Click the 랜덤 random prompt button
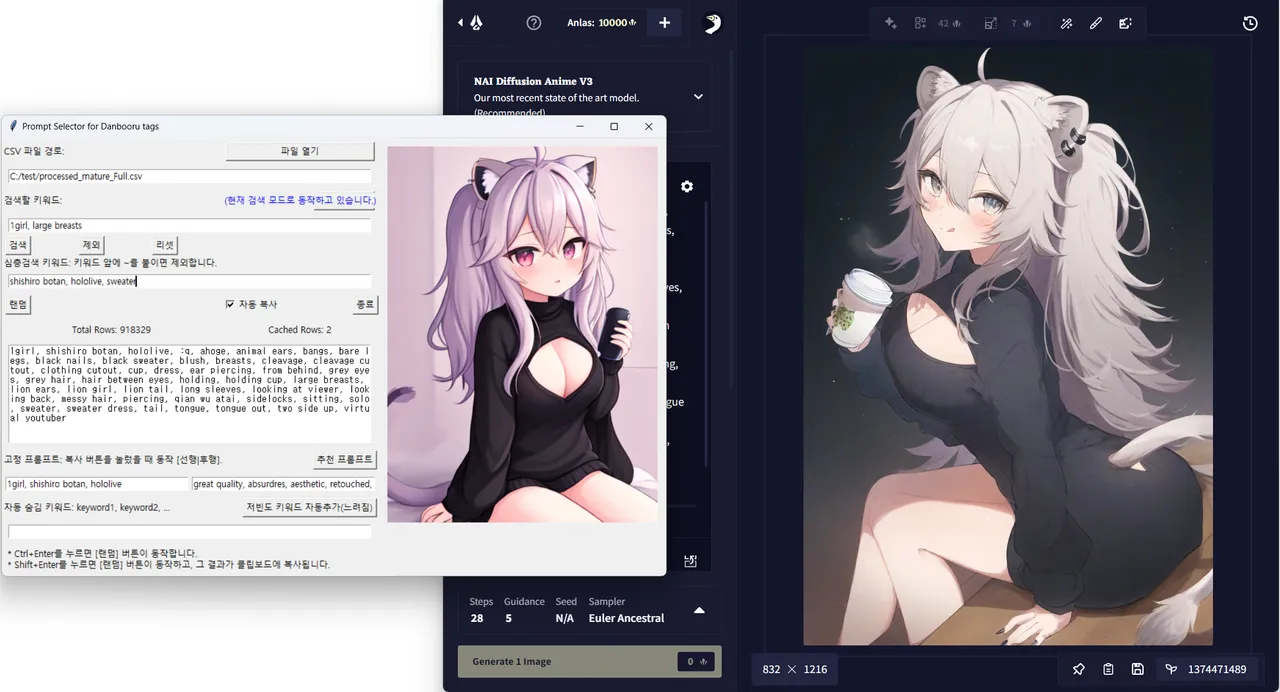 pyautogui.click(x=17, y=304)
